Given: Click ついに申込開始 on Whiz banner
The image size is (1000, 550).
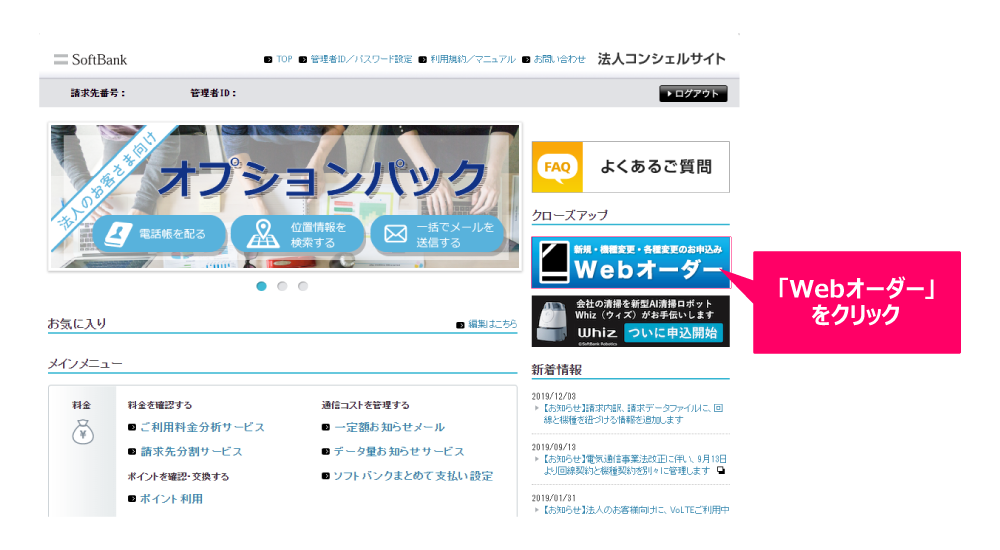Looking at the screenshot, I should coord(673,332).
